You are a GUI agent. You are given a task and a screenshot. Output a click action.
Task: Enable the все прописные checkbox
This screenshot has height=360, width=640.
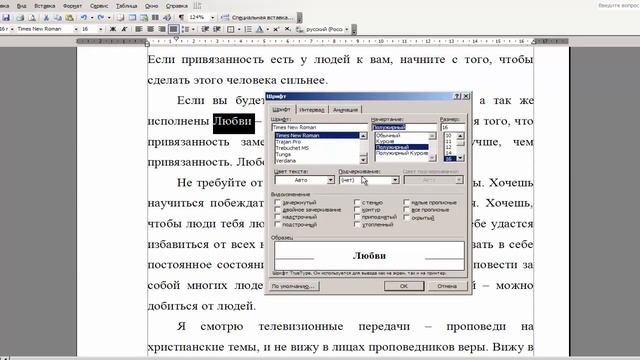(x=406, y=210)
